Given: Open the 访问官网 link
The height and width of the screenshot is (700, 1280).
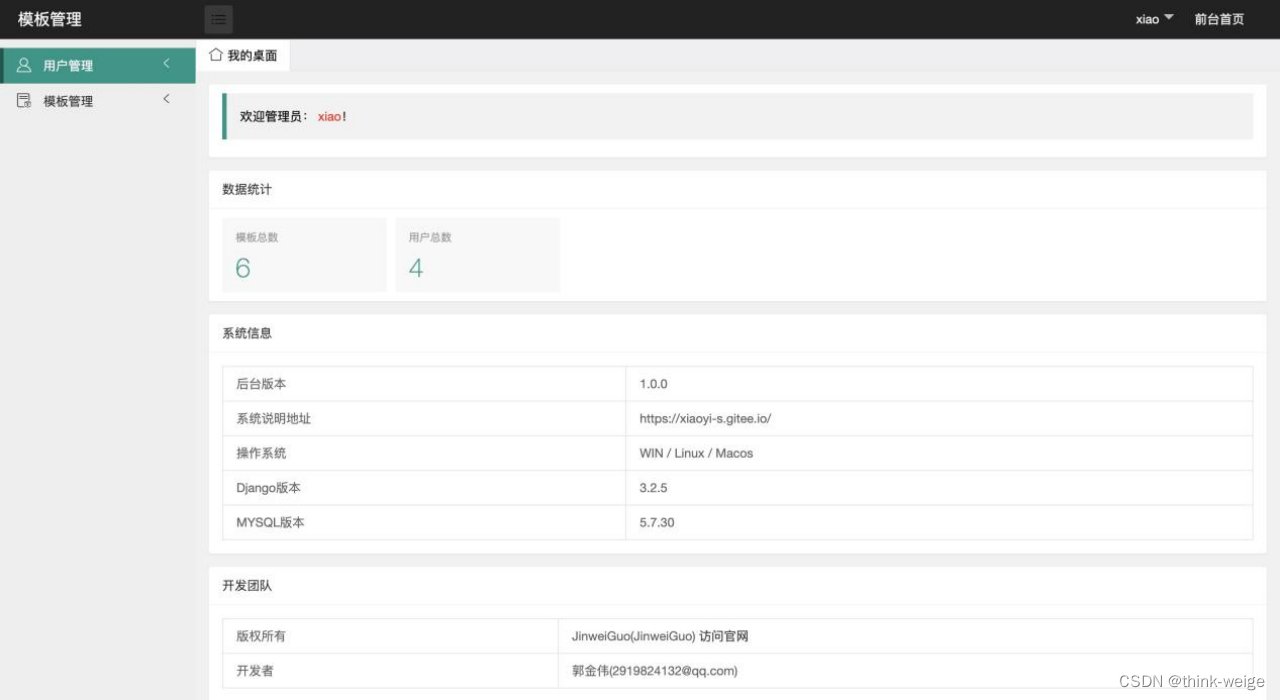Looking at the screenshot, I should point(724,636).
